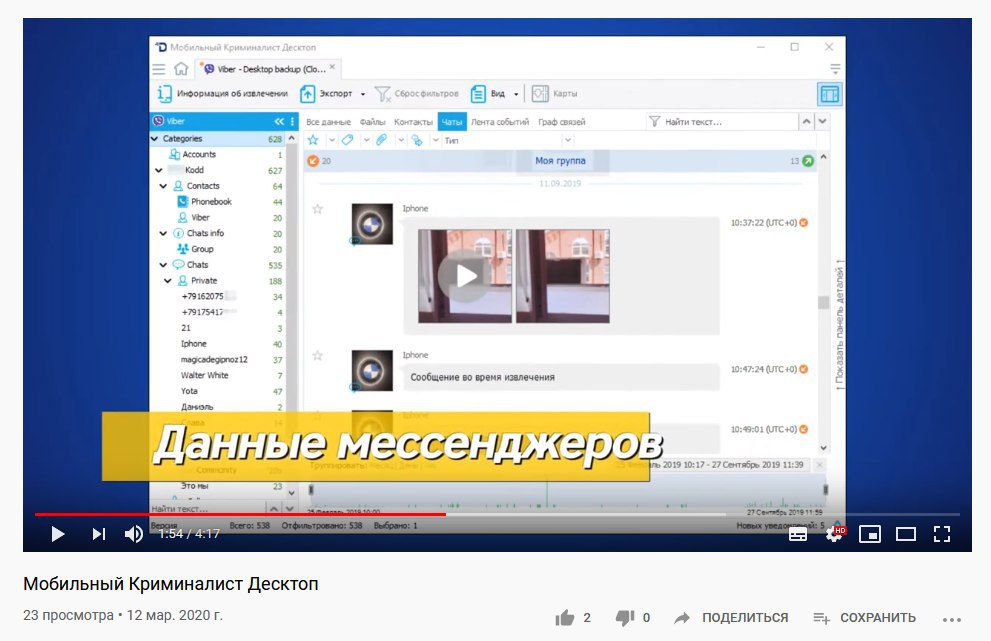Screen dimensions: 991x641
Task: Click the Найти текст search field
Action: pos(722,121)
